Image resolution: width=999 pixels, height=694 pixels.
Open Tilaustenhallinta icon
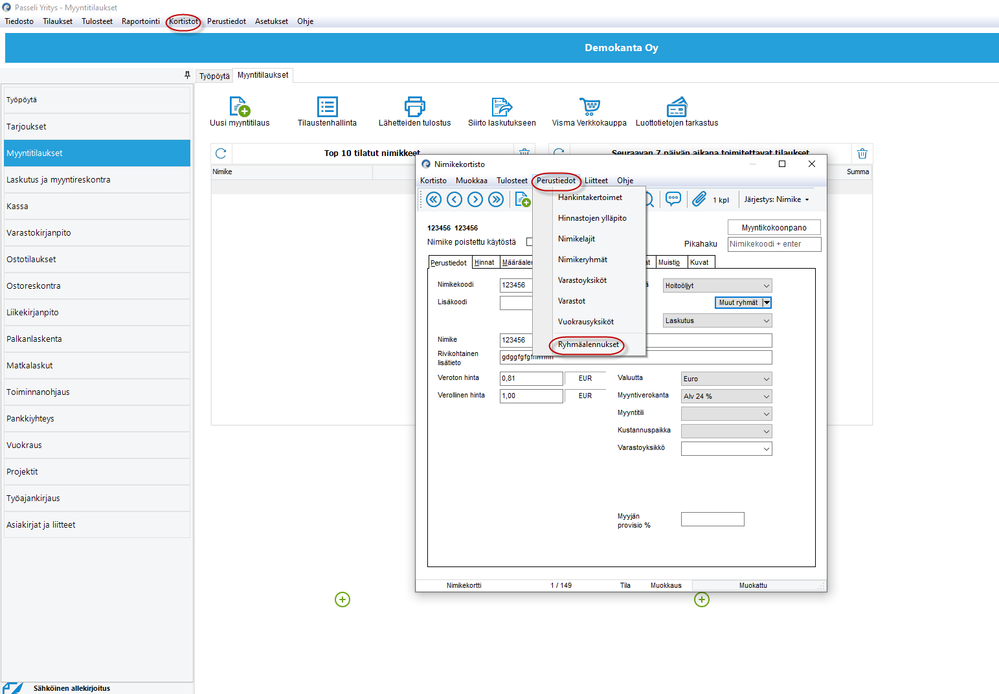point(327,106)
